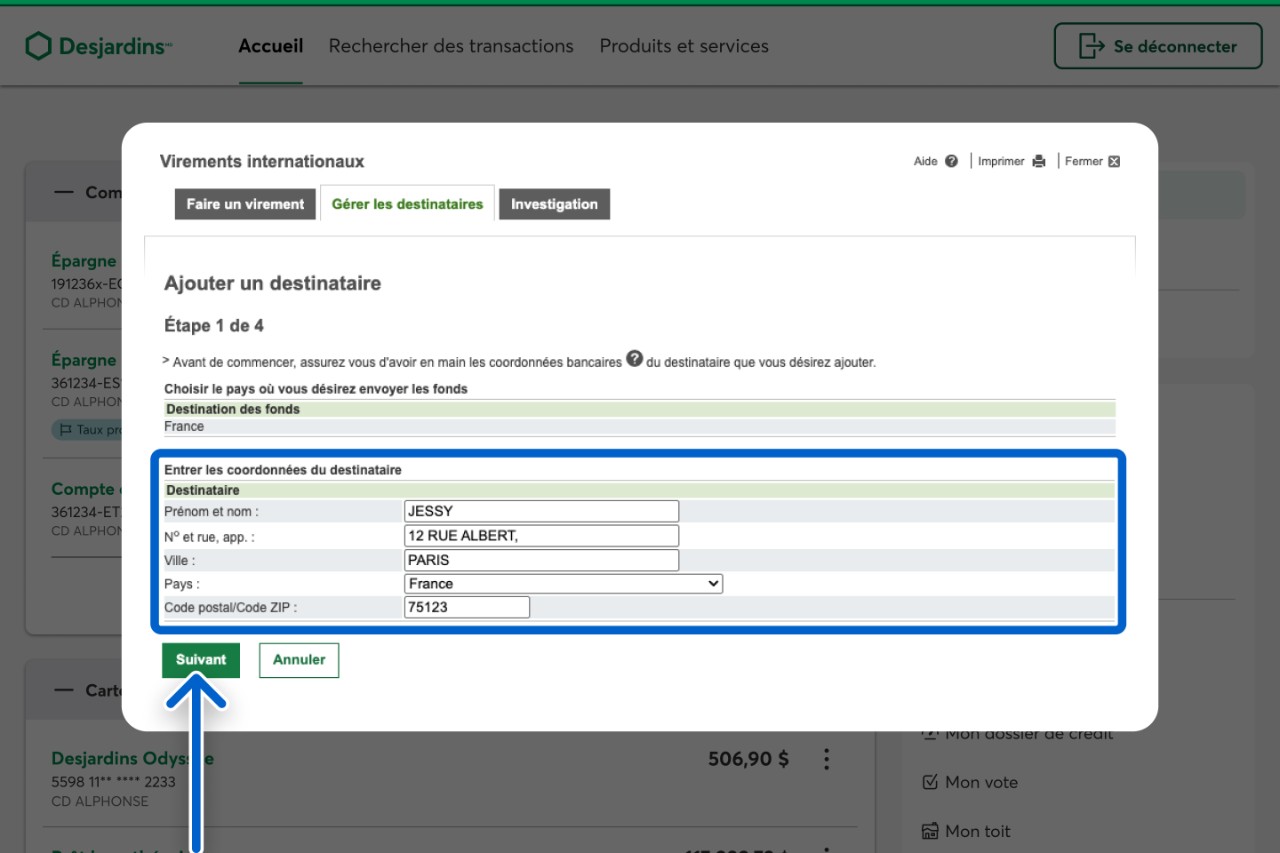
Task: Close the dialog with Fermer X icon
Action: (x=1114, y=161)
